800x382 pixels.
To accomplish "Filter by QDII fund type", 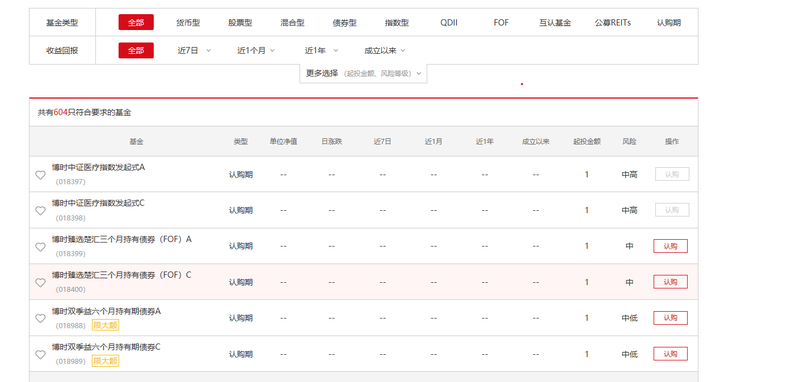I will point(449,22).
